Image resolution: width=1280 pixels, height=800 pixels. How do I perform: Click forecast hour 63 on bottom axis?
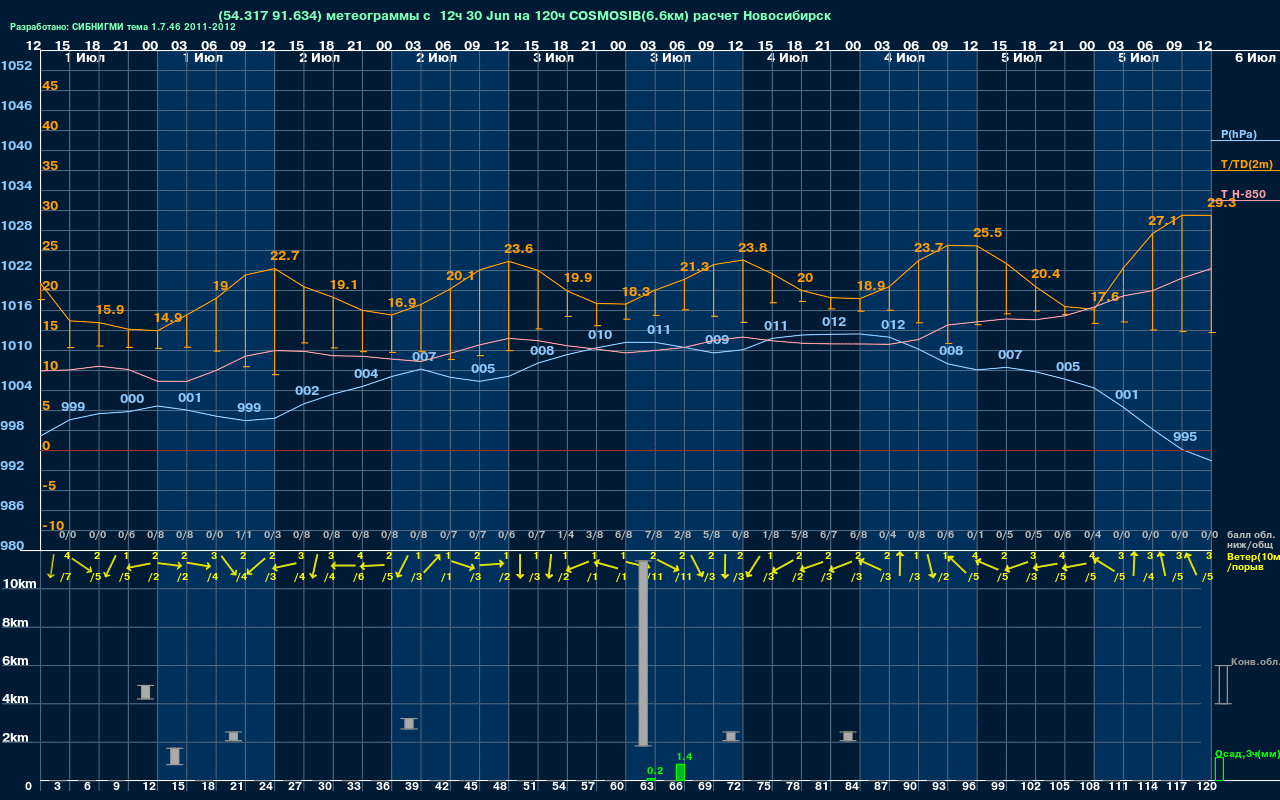646,787
